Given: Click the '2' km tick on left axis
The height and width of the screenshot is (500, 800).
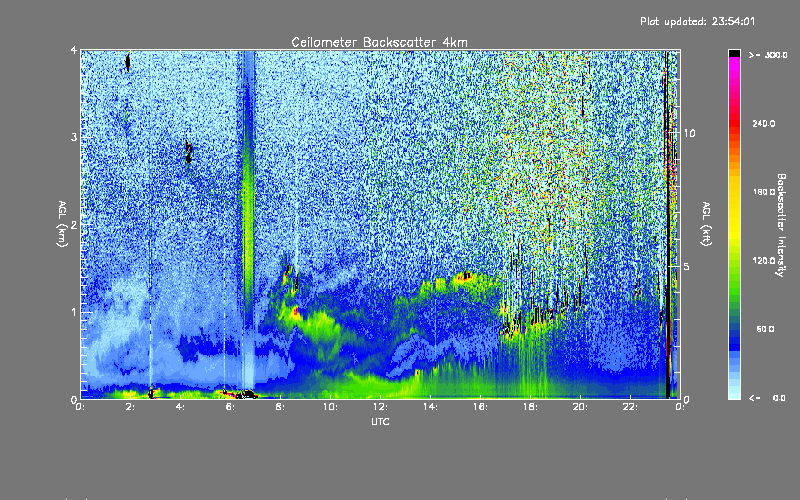Looking at the screenshot, I should coord(74,224).
